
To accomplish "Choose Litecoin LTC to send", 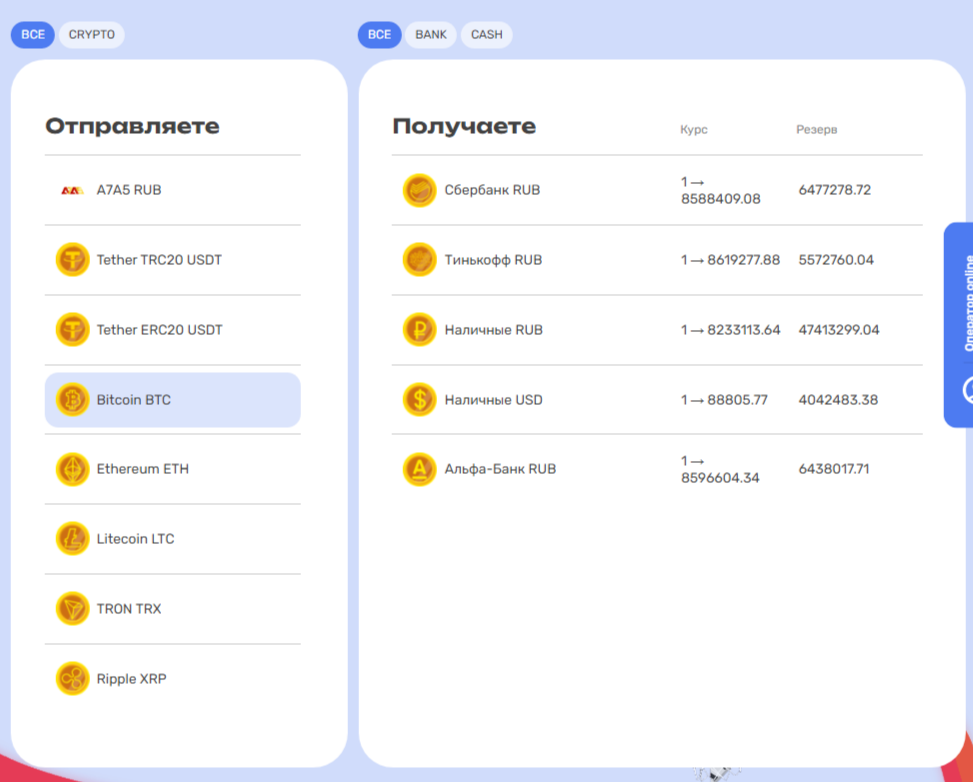I will (x=173, y=539).
